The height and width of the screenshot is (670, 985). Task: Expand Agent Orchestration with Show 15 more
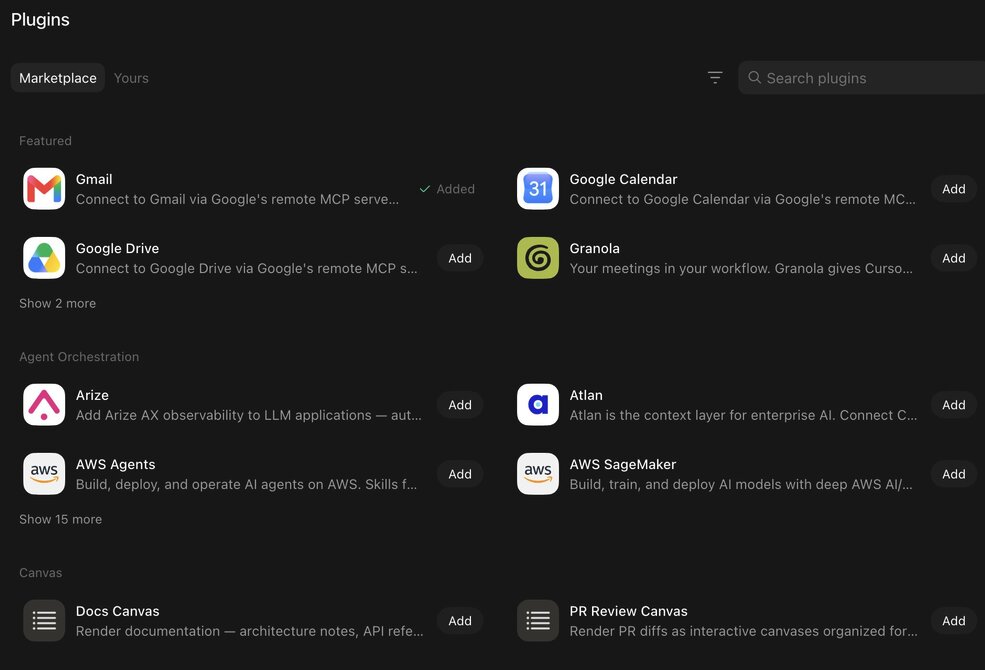(60, 519)
